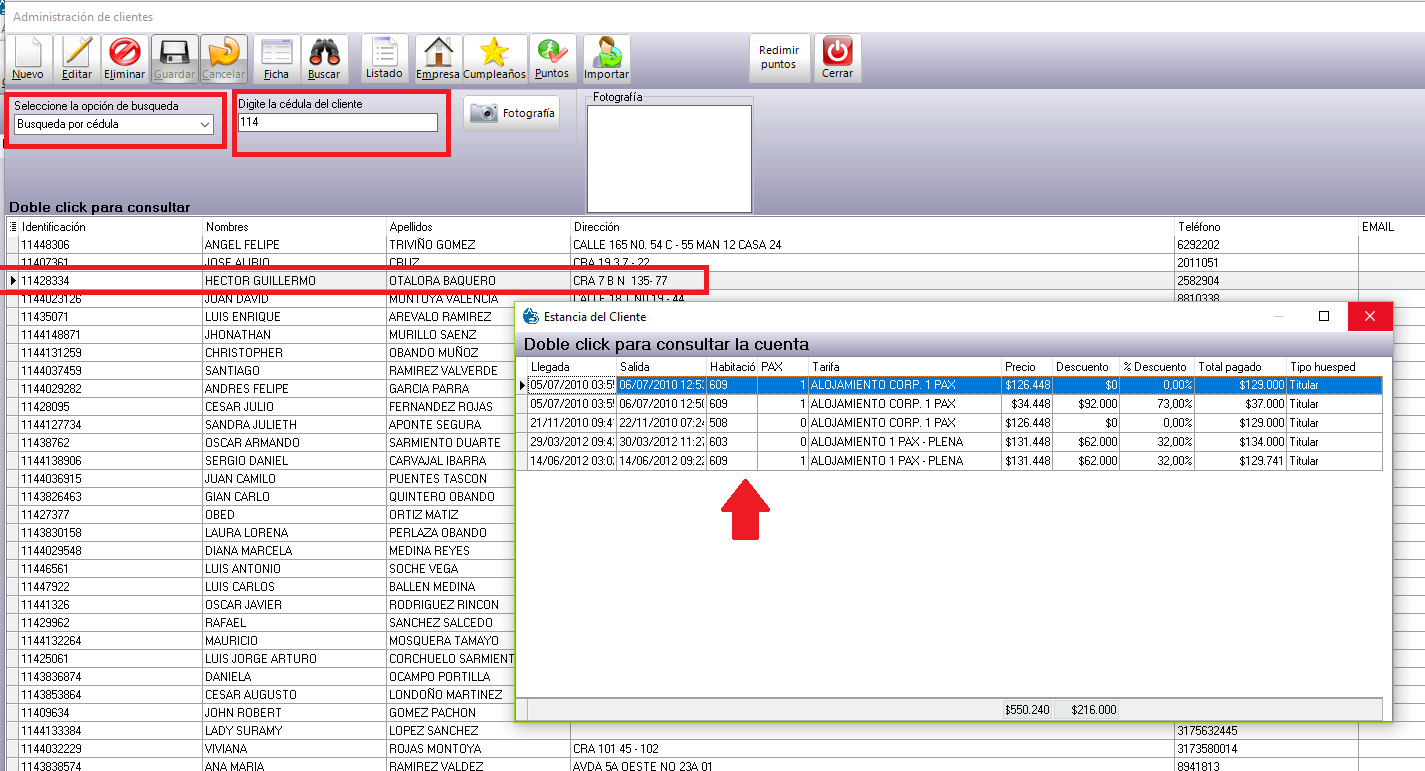Open the Empresa house icon
Image resolution: width=1425 pixels, height=771 pixels.
pos(438,58)
